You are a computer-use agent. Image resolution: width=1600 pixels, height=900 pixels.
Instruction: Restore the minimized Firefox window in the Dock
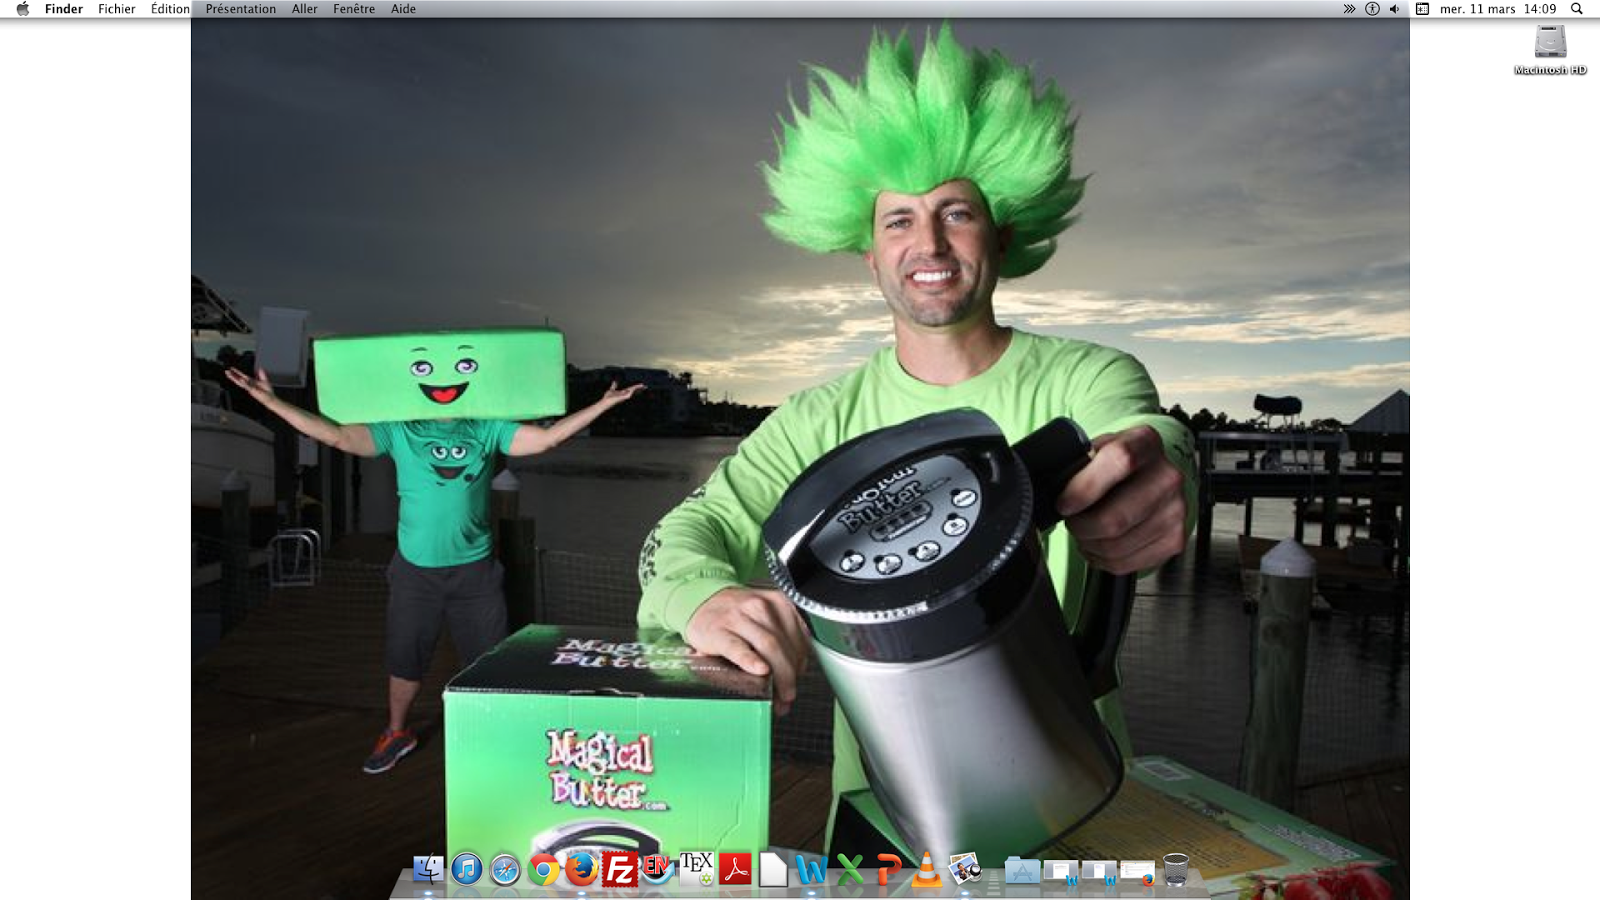coord(1138,873)
